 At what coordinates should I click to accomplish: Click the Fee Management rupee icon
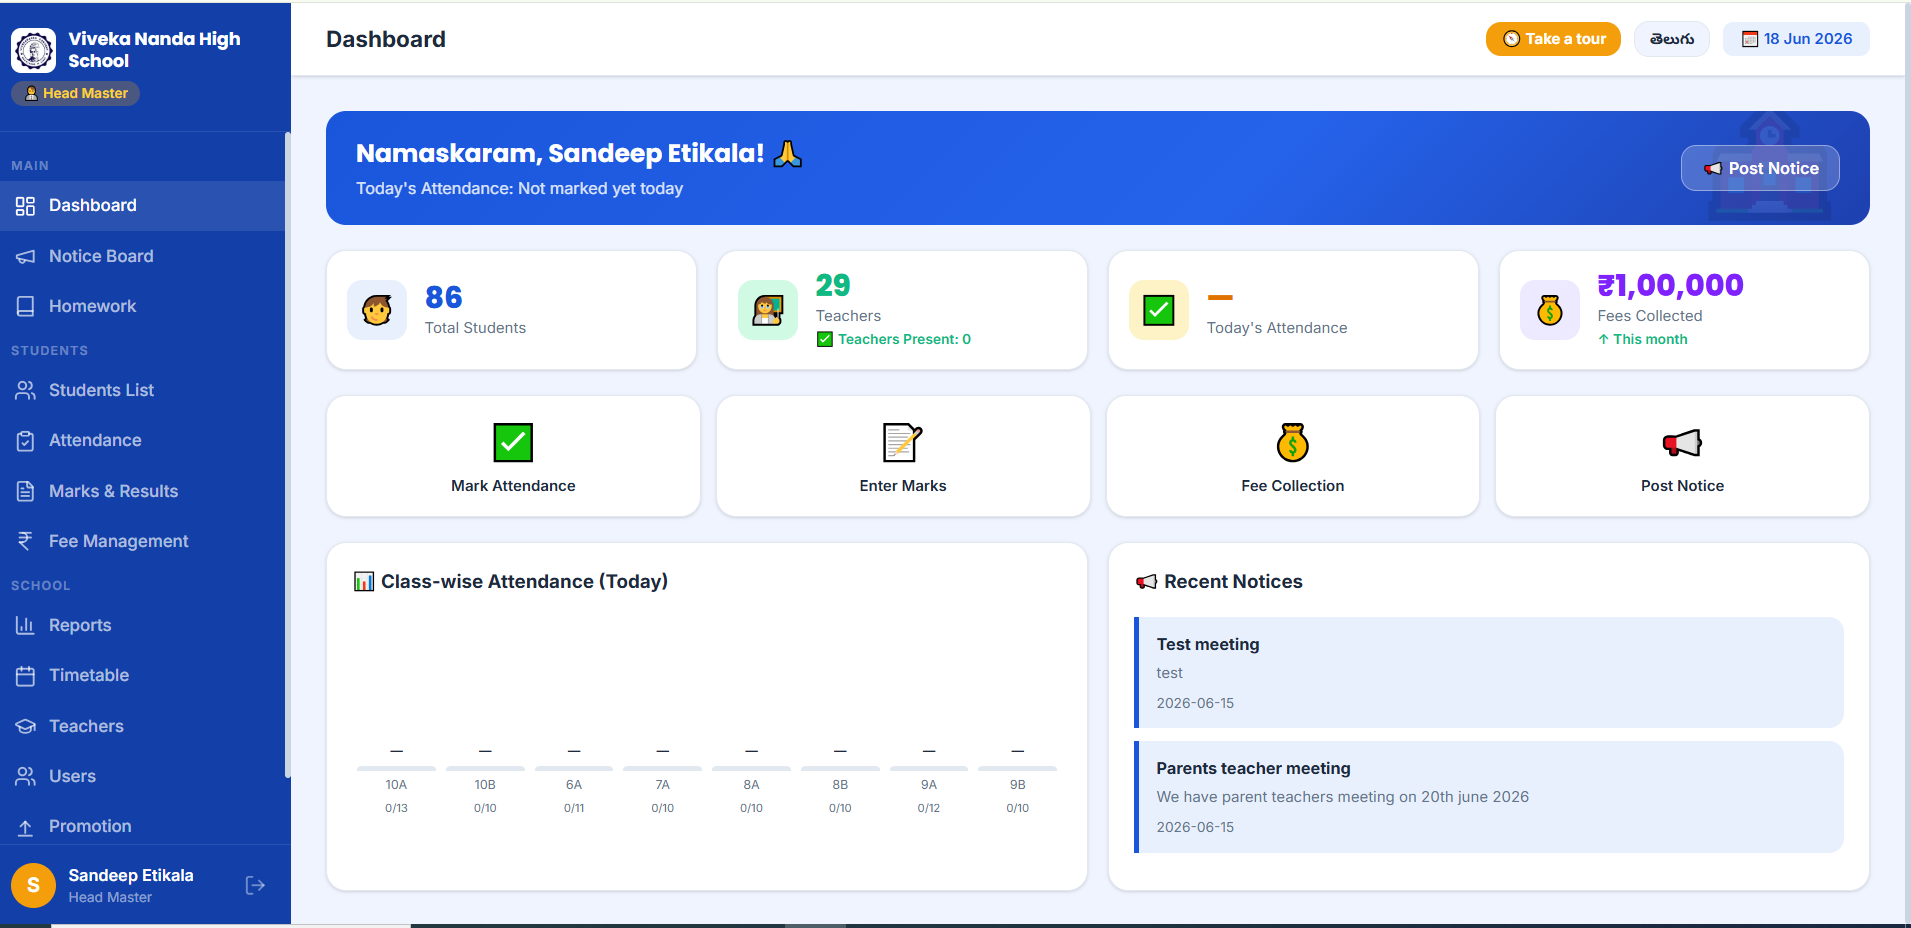tap(25, 542)
